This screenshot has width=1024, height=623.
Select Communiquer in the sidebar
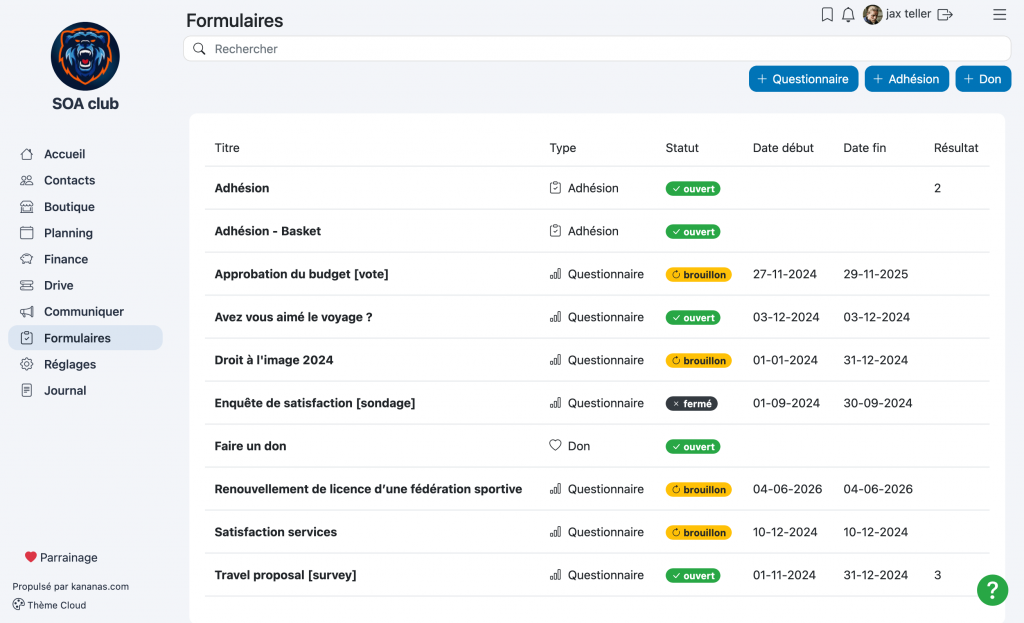click(x=85, y=312)
